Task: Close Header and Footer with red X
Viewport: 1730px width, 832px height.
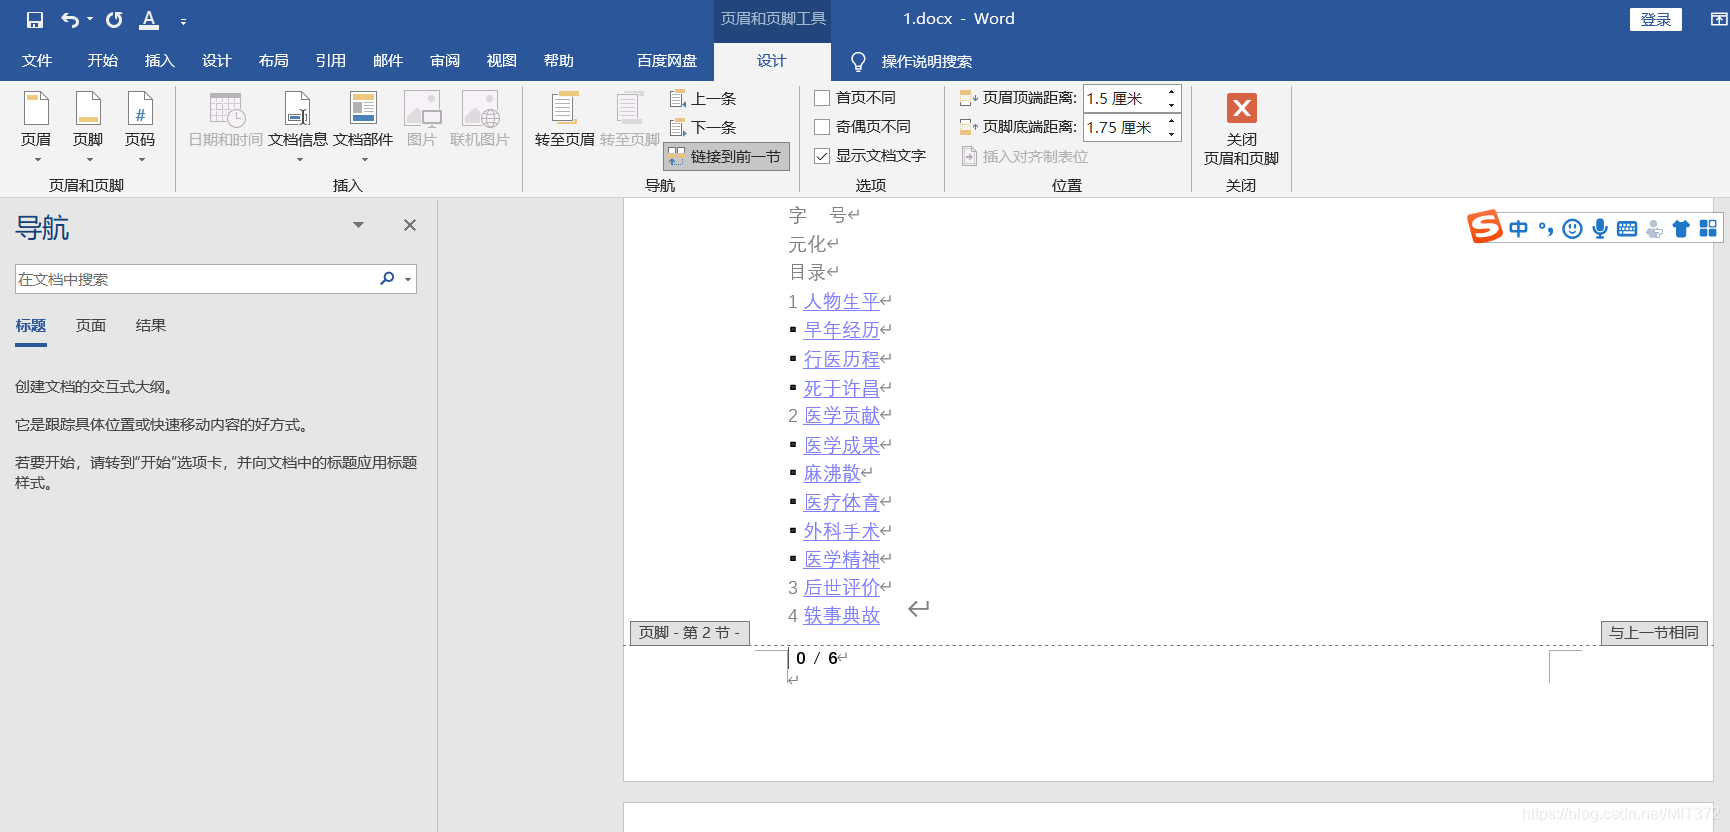Action: point(1242,108)
